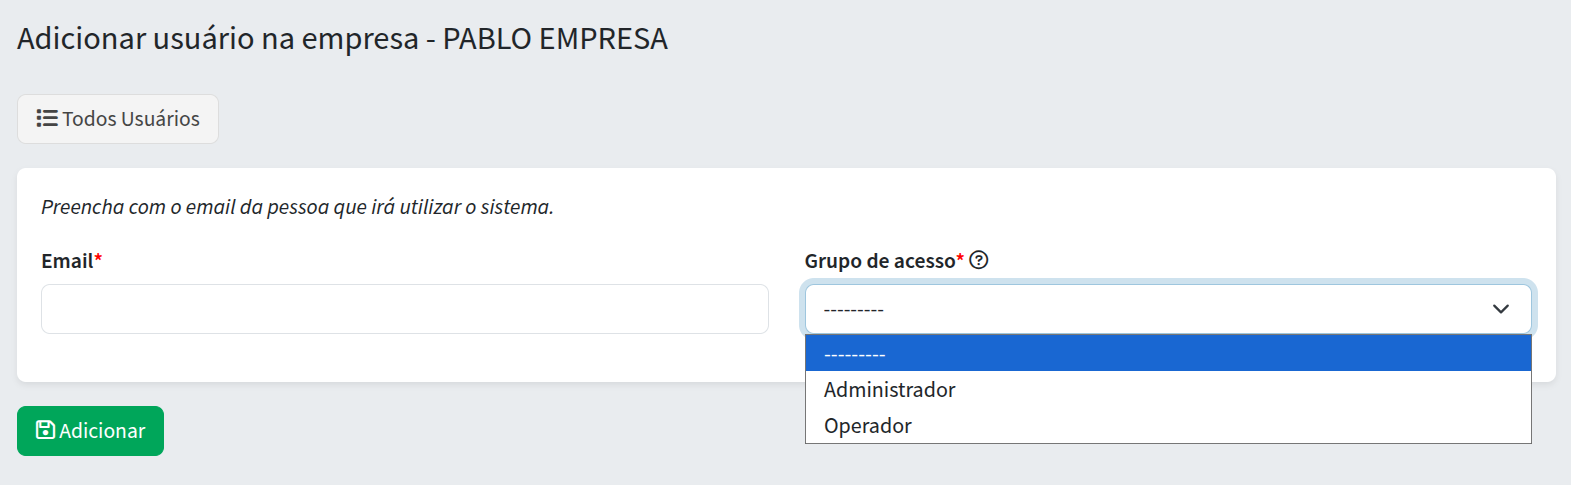
Task: Click the dashes shown inside the closed select box
Action: tap(853, 310)
